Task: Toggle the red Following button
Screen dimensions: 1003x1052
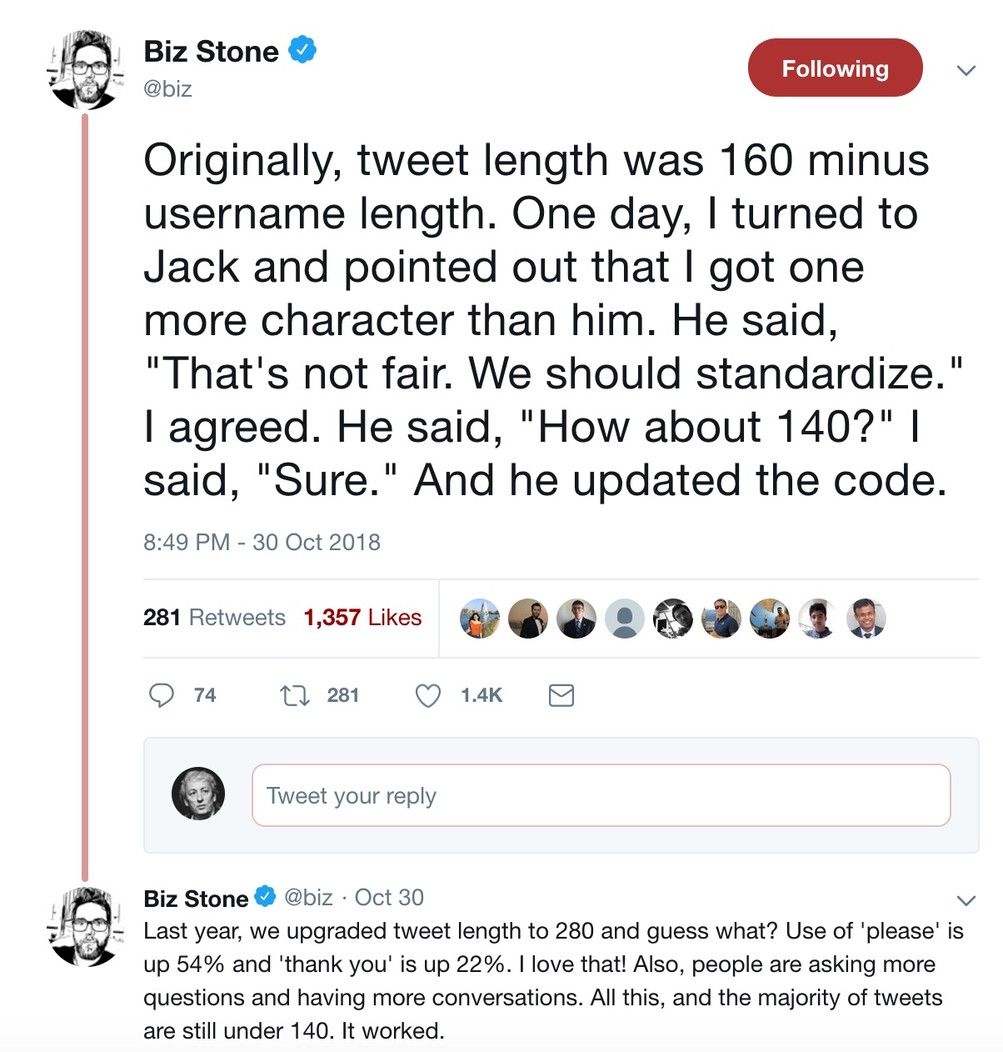Action: click(x=834, y=69)
